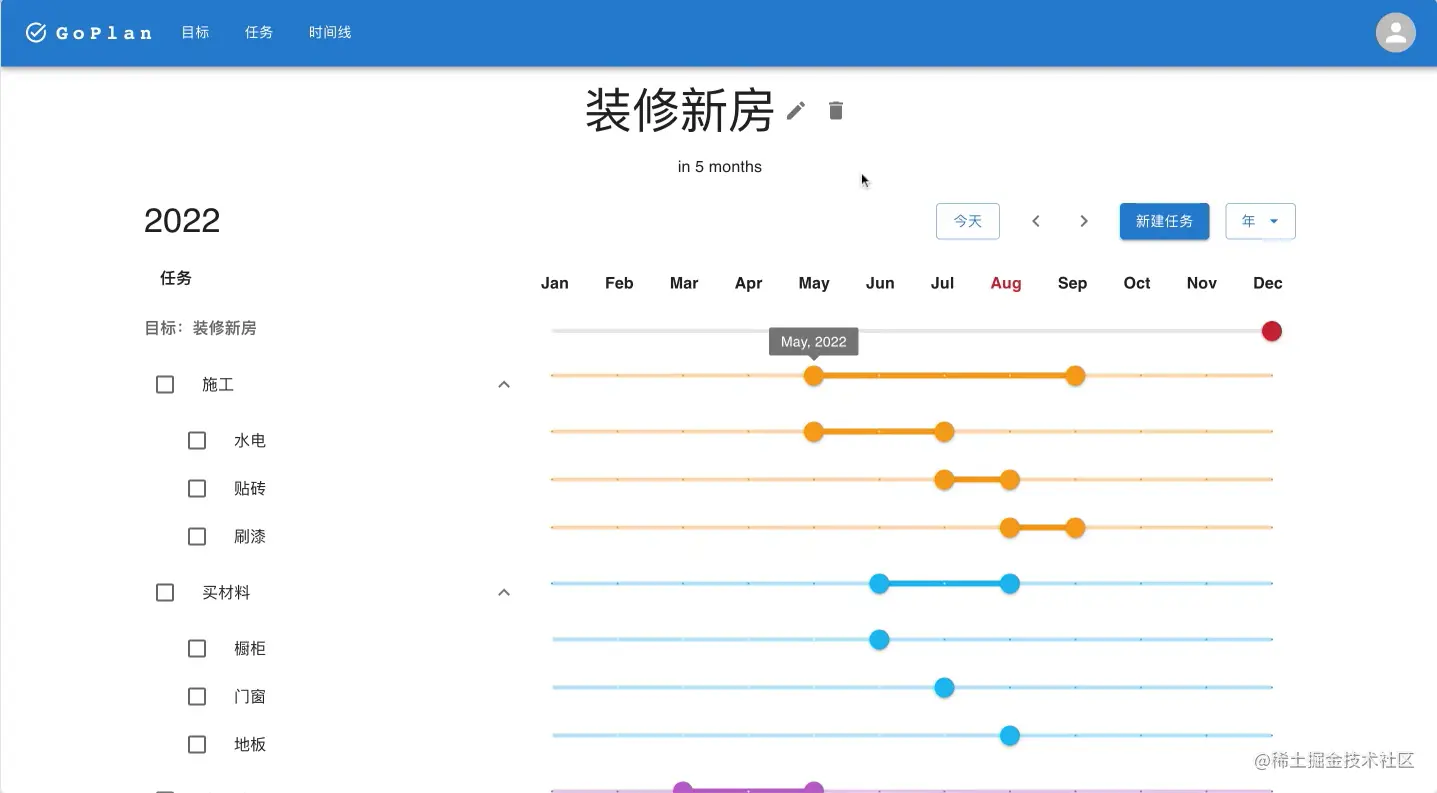Check the 地板 subtask checkbox

pyautogui.click(x=196, y=744)
